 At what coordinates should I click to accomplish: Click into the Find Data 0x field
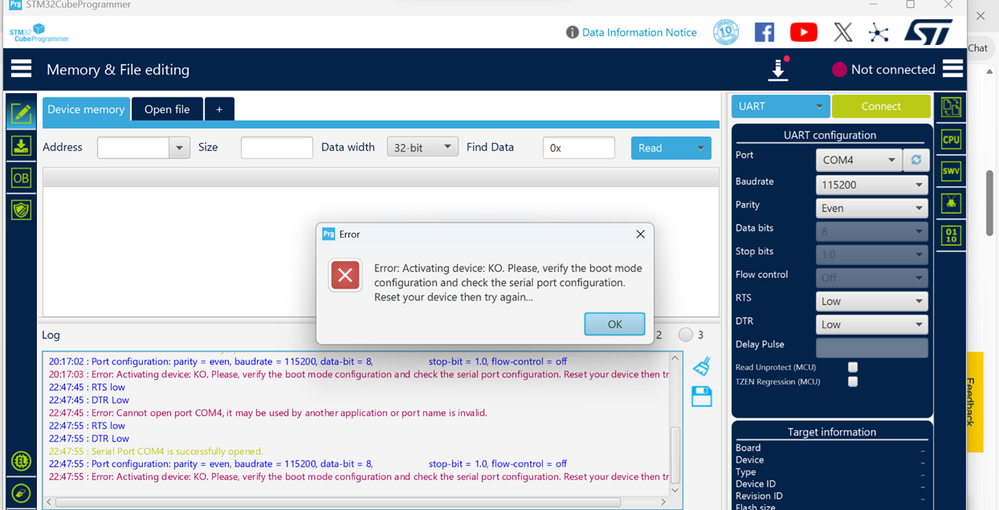(x=579, y=148)
